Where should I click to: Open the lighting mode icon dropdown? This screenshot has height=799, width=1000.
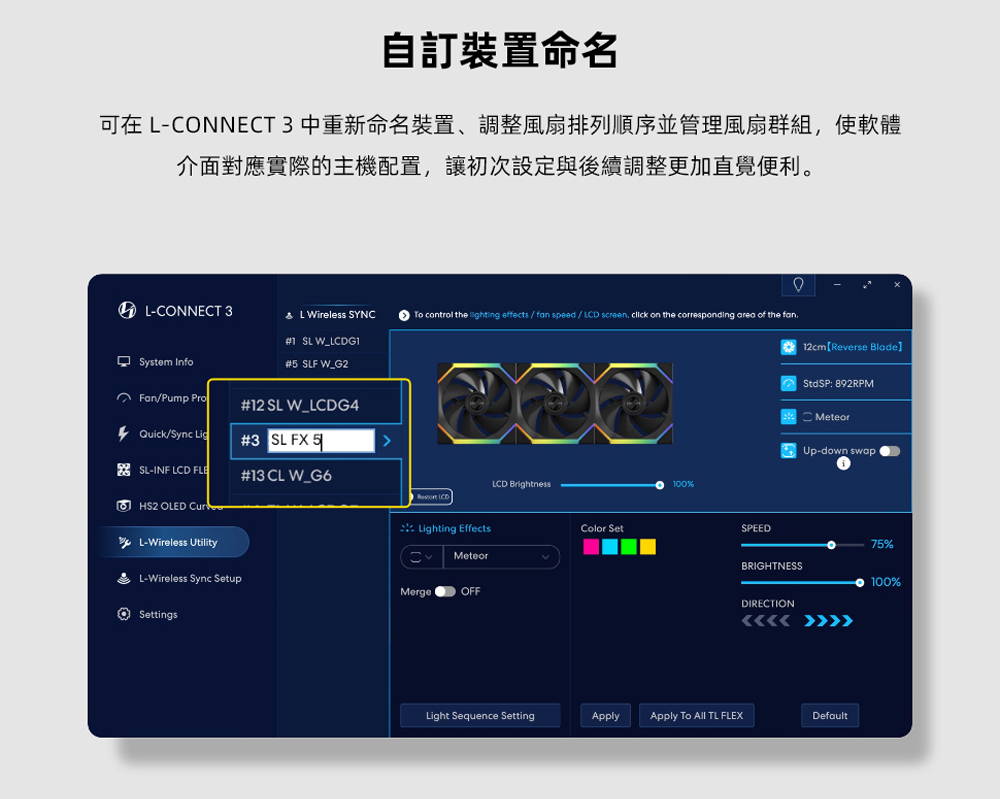[x=422, y=557]
